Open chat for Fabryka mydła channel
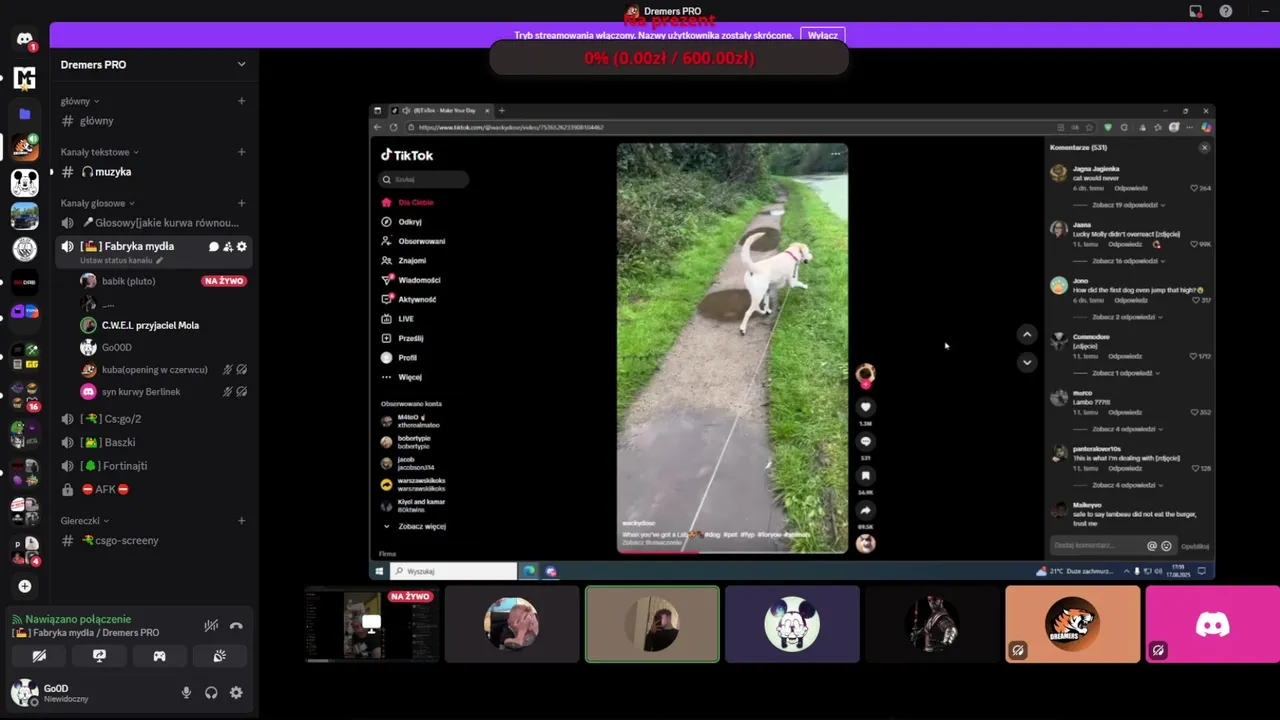 click(x=213, y=246)
